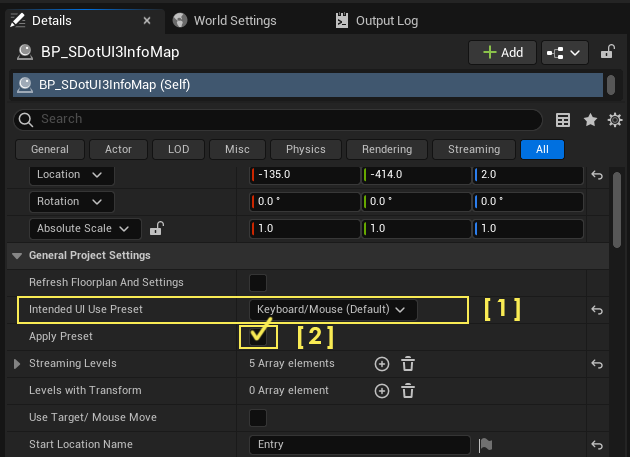Screen dimensions: 630x457
Task: Open the property matrix table view icon
Action: point(562,120)
